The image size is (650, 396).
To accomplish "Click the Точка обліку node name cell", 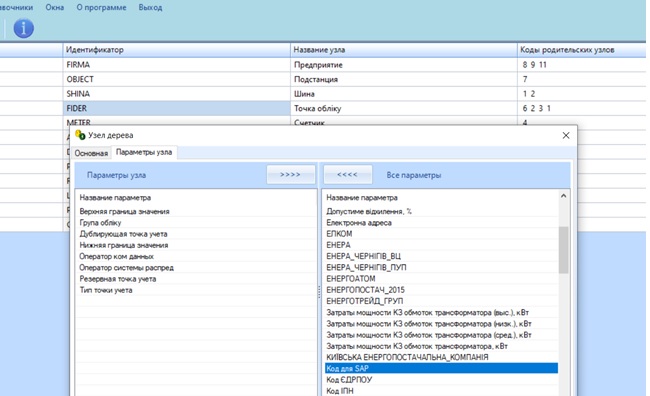I will (x=404, y=108).
